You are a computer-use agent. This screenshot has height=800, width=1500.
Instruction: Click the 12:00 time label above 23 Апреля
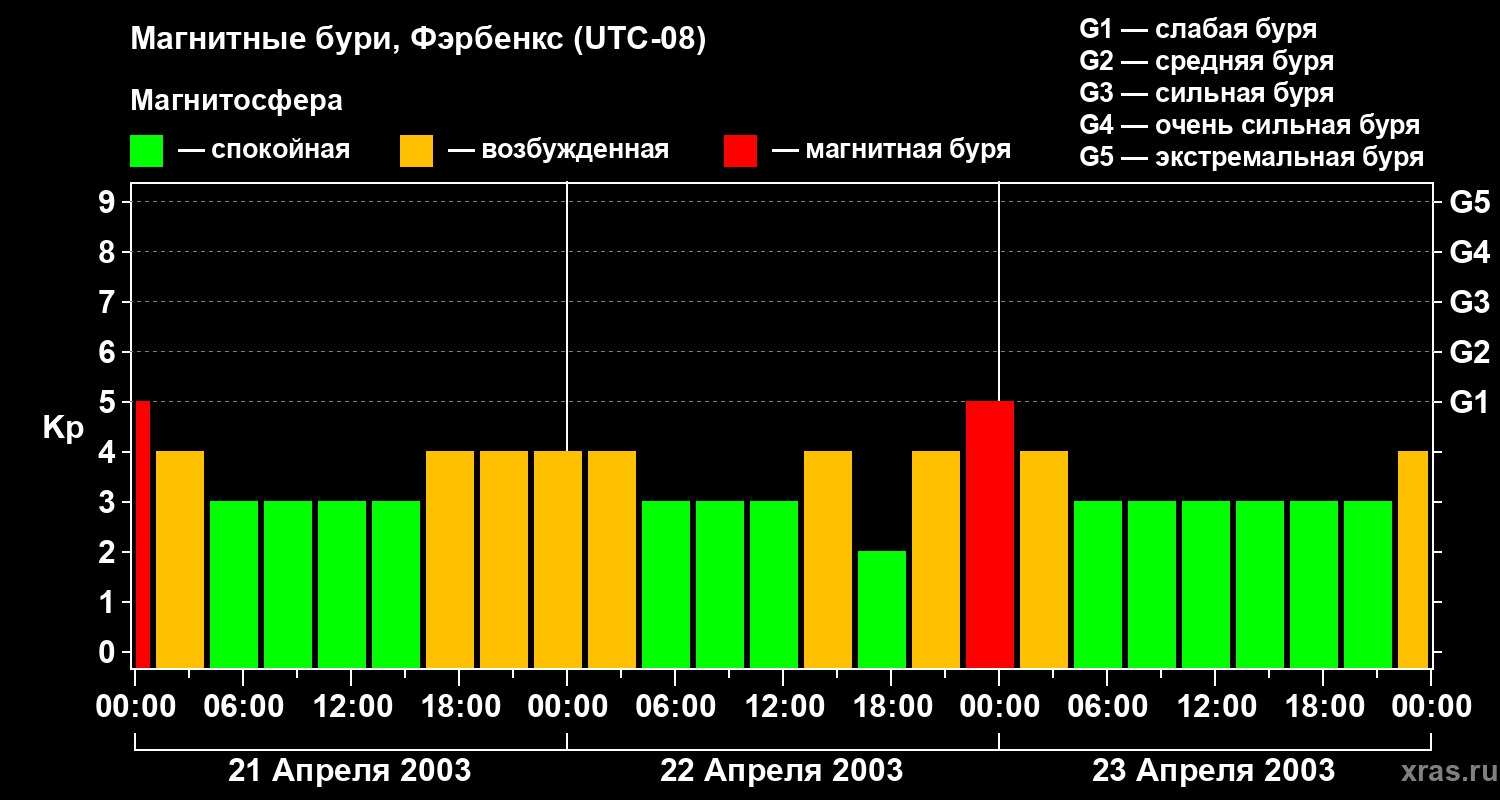coord(1215,707)
